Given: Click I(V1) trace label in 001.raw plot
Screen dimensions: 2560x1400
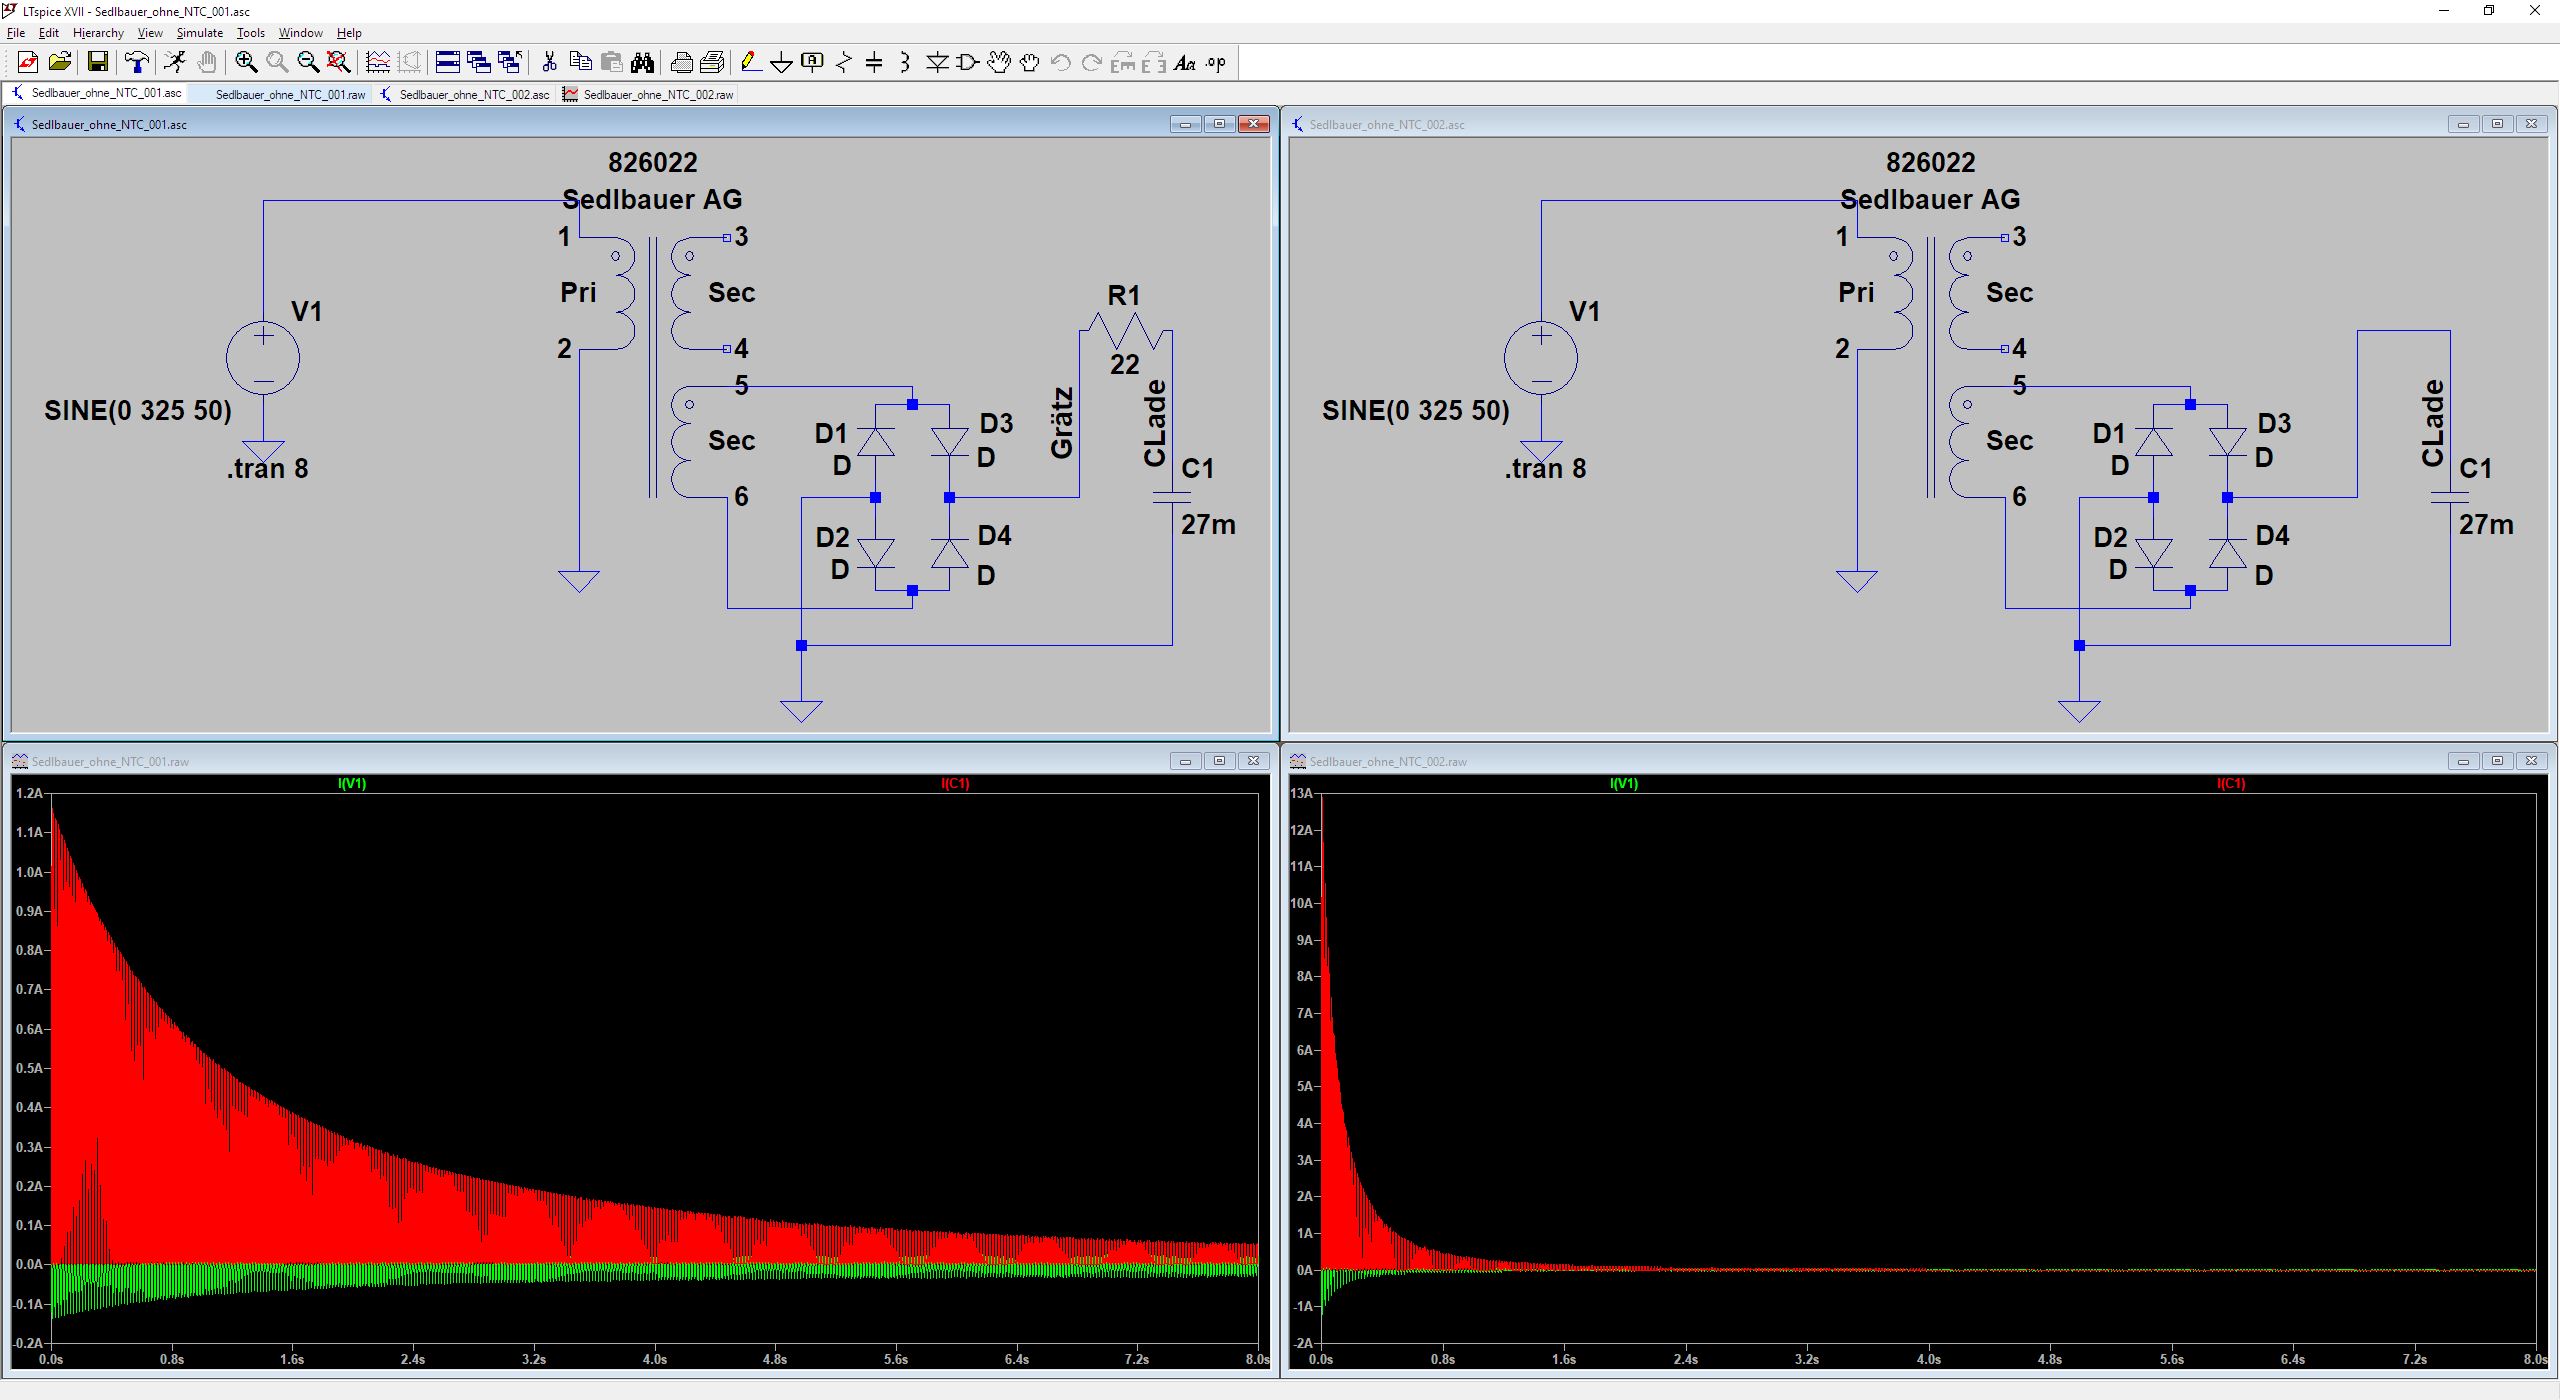Looking at the screenshot, I should click(352, 784).
